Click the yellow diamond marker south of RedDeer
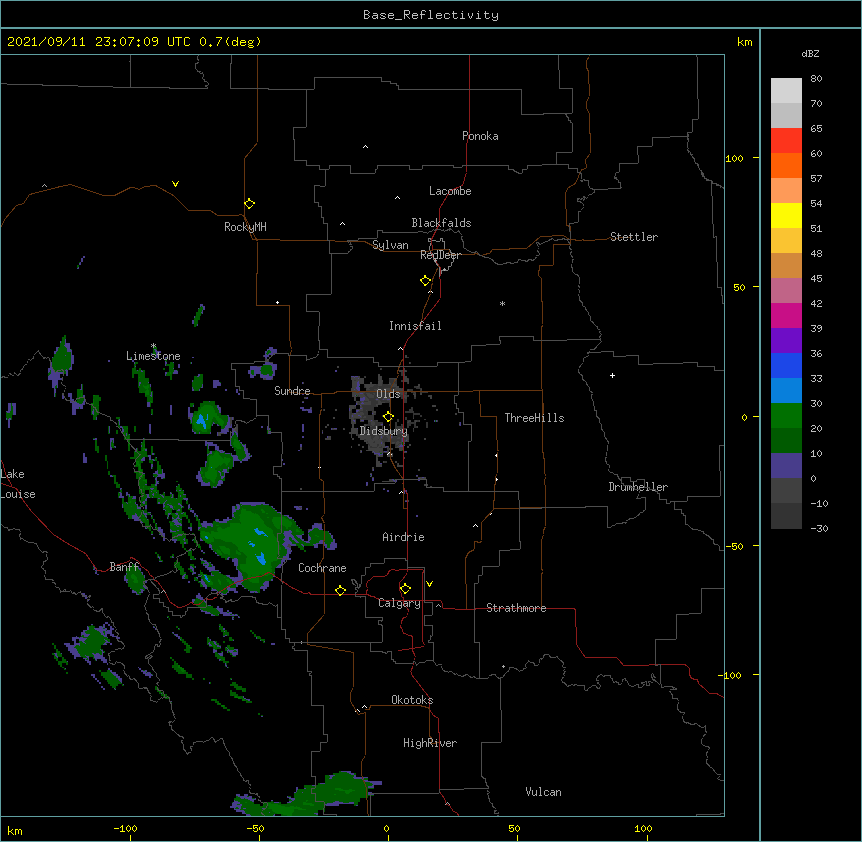 pyautogui.click(x=426, y=280)
